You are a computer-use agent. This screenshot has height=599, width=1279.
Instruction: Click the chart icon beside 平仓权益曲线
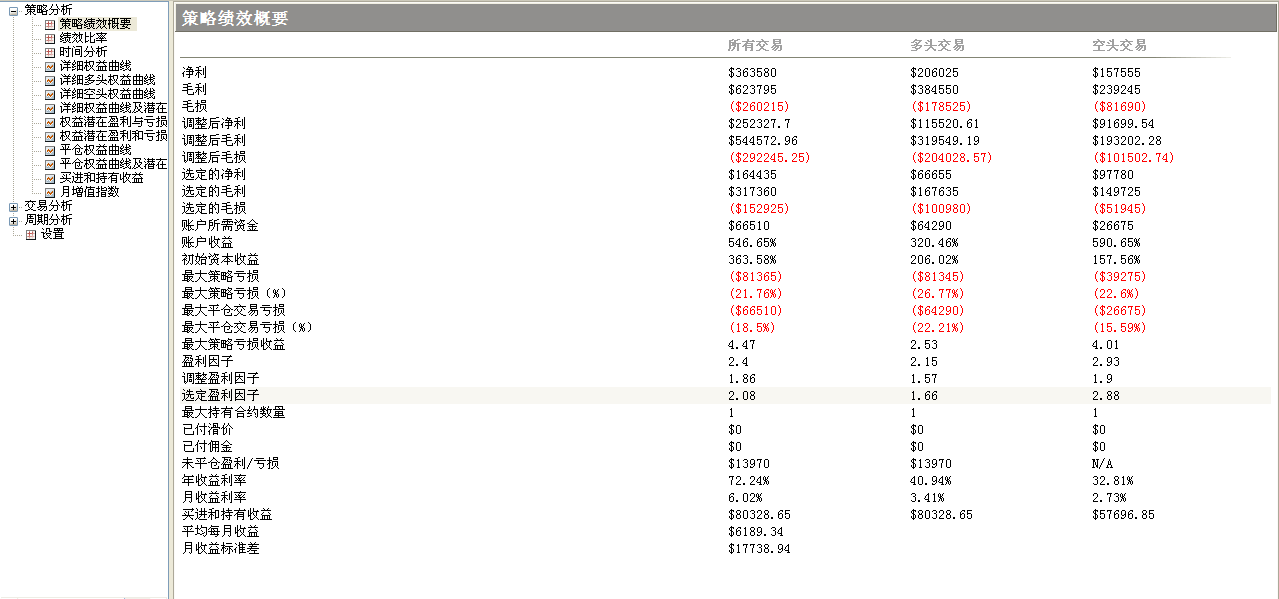pos(50,150)
